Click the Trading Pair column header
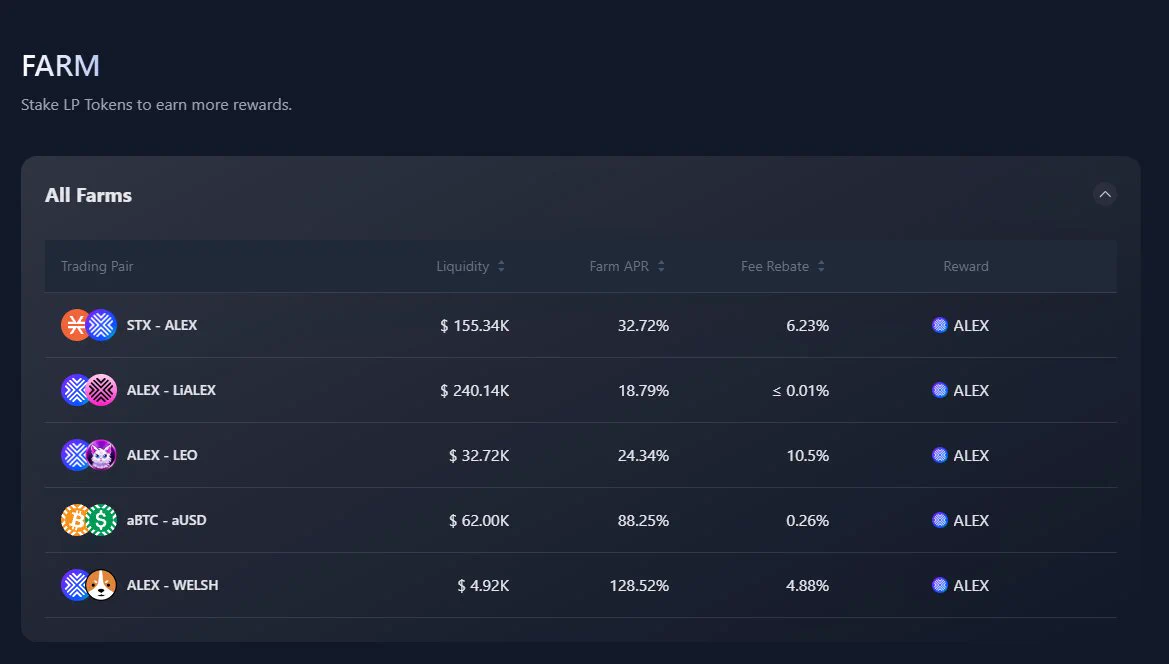The height and width of the screenshot is (664, 1169). coord(97,266)
